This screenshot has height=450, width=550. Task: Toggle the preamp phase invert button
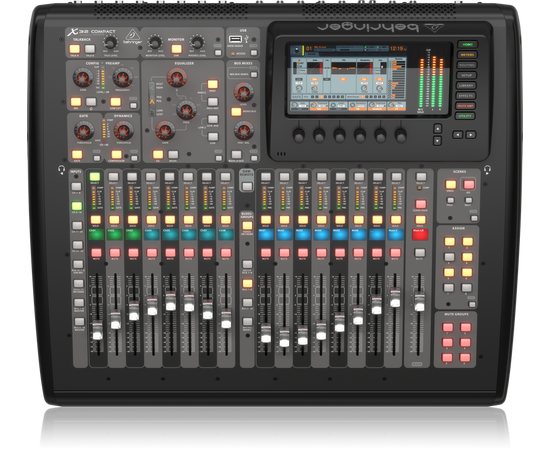click(91, 102)
